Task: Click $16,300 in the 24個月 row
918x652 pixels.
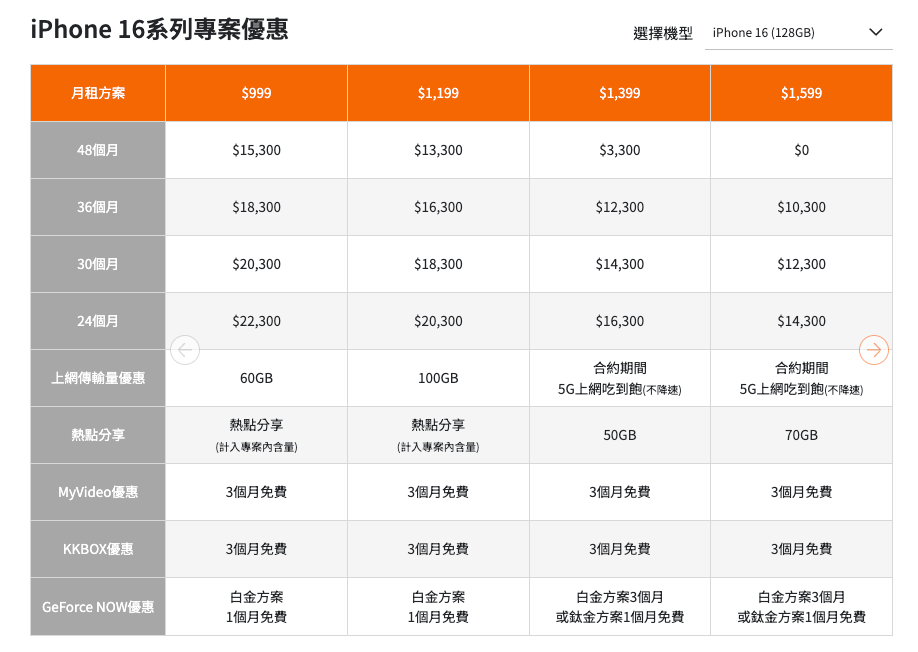Action: [619, 321]
